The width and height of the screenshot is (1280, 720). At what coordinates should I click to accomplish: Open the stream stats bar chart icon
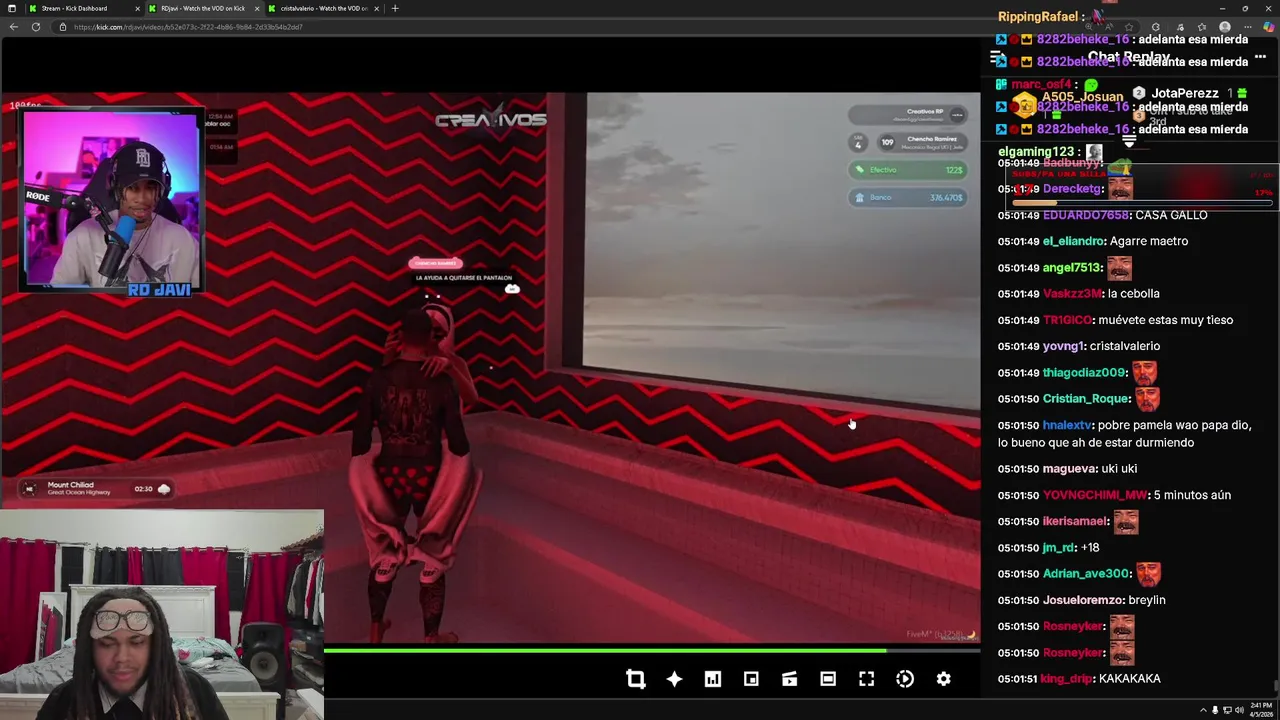coord(712,679)
